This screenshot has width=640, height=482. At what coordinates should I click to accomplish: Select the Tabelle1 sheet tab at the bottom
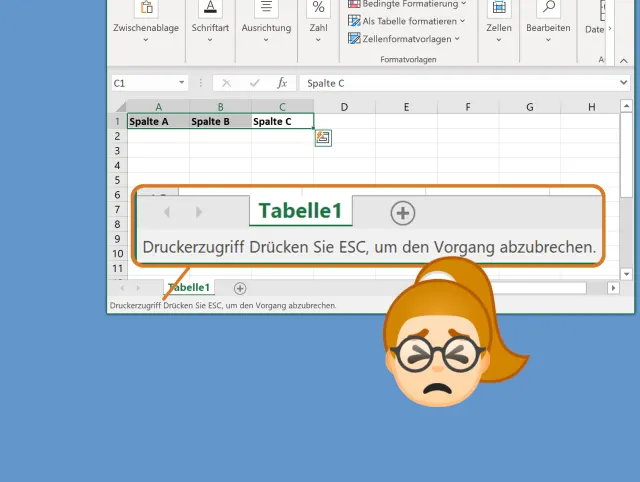tap(189, 288)
